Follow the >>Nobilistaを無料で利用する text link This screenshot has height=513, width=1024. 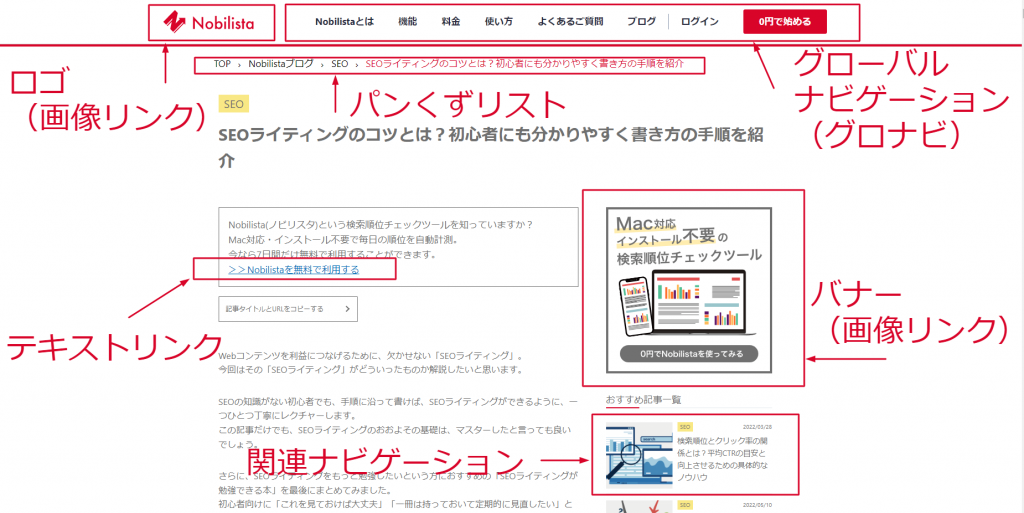pos(294,269)
